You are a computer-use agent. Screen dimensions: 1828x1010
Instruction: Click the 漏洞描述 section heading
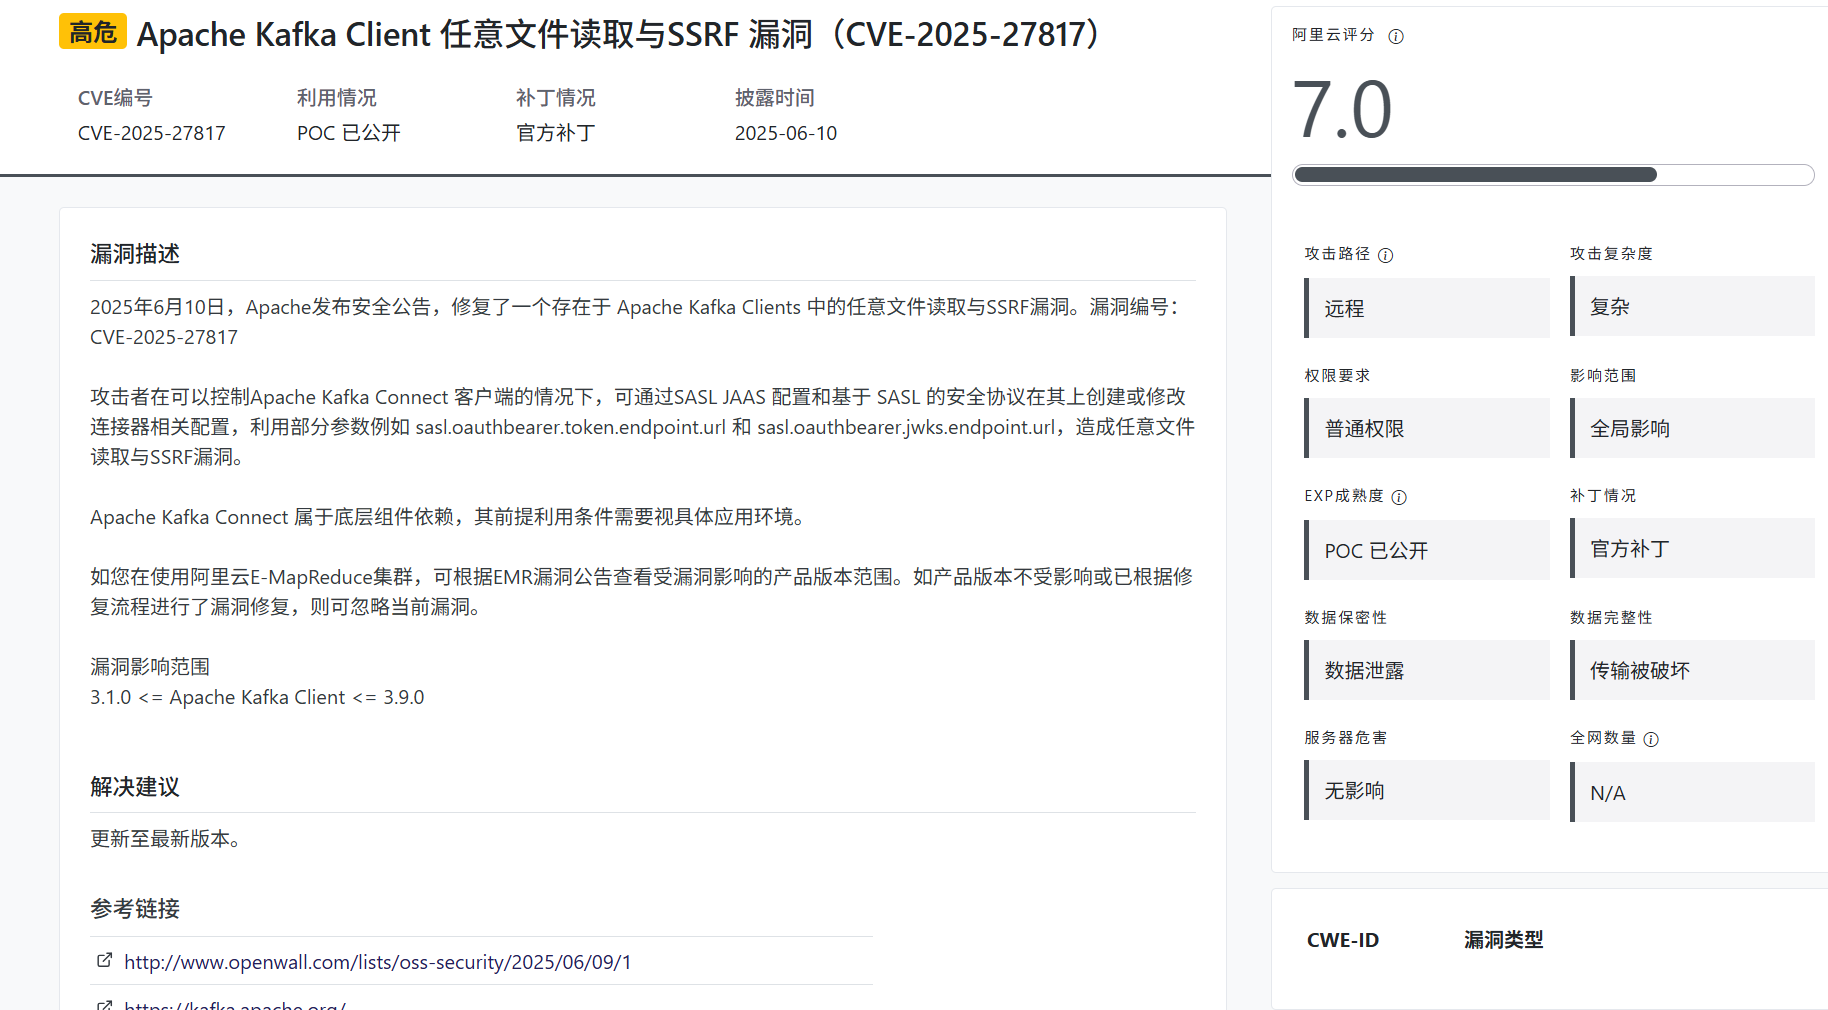pos(135,254)
